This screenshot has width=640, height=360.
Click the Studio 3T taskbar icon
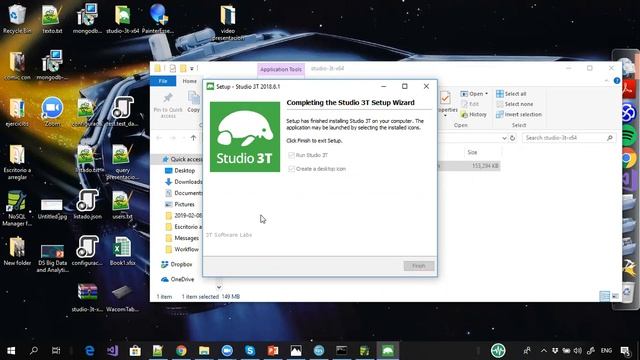(387, 350)
